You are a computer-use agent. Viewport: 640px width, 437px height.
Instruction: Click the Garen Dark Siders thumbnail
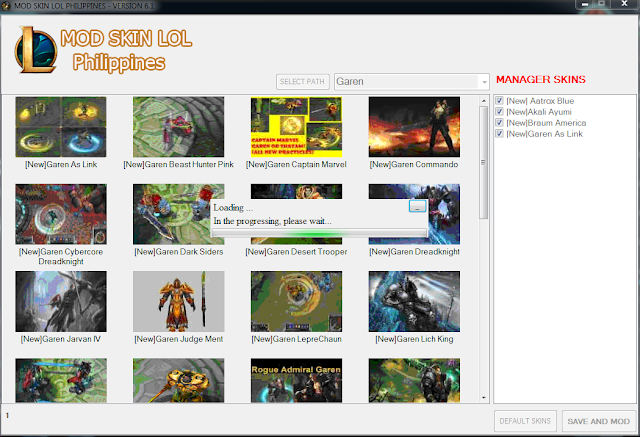tap(171, 214)
